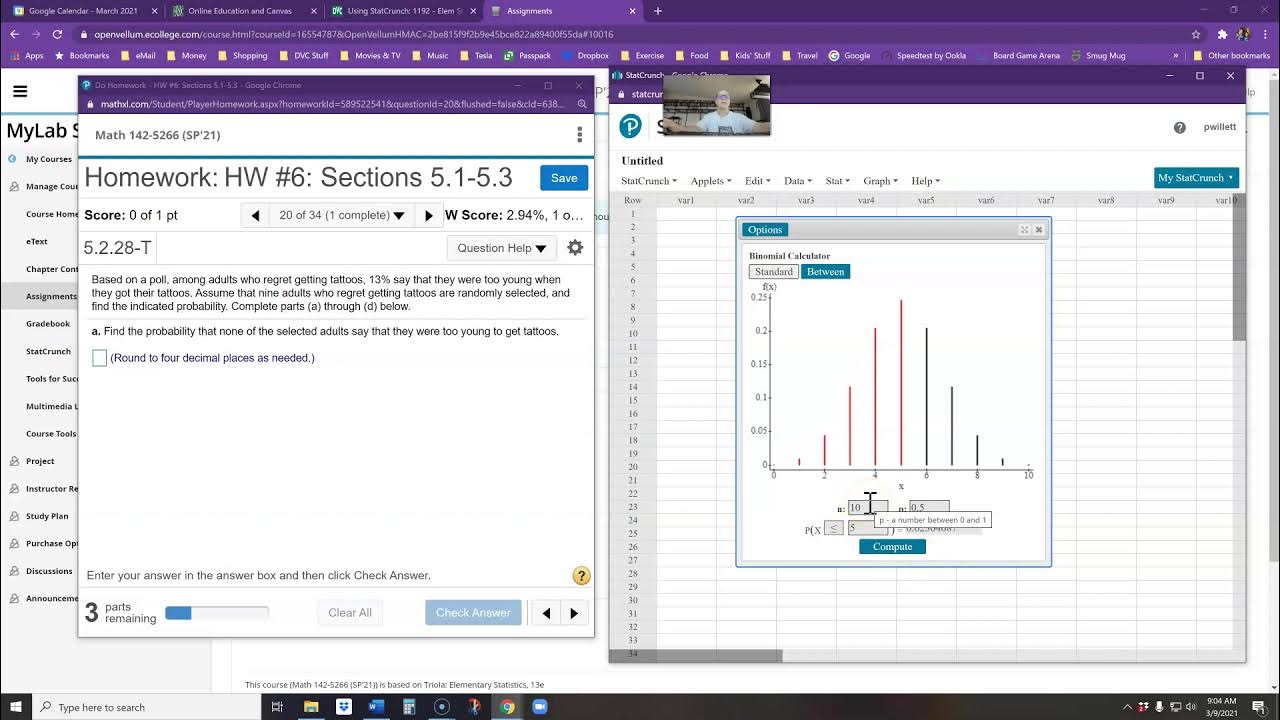Open Gradebook in the sidebar
This screenshot has height=720, width=1280.
point(47,324)
